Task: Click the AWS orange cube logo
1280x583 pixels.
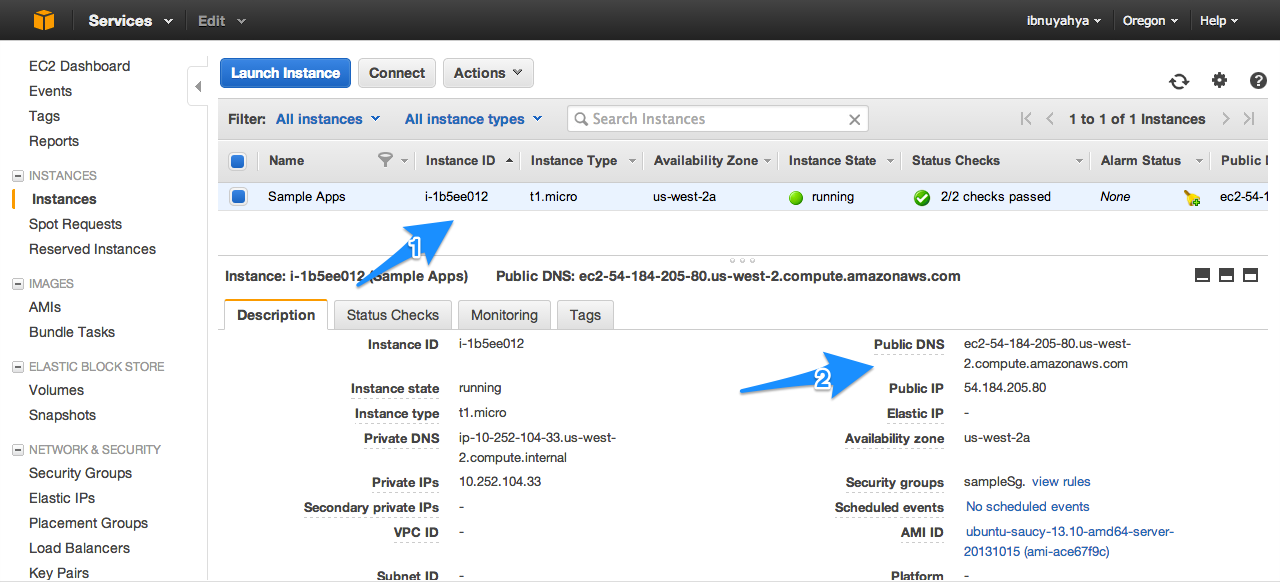Action: pos(43,20)
